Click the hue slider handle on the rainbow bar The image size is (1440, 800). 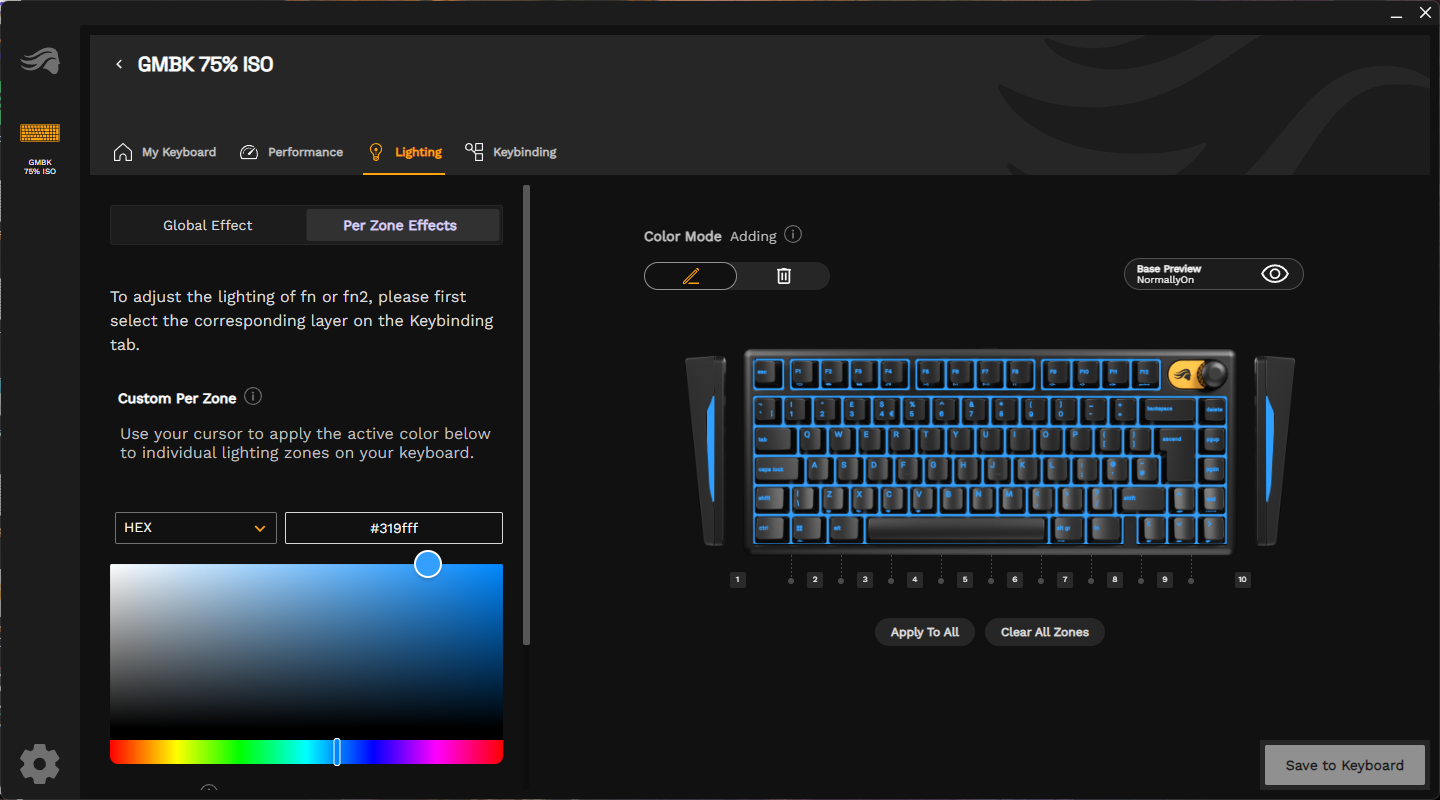337,752
